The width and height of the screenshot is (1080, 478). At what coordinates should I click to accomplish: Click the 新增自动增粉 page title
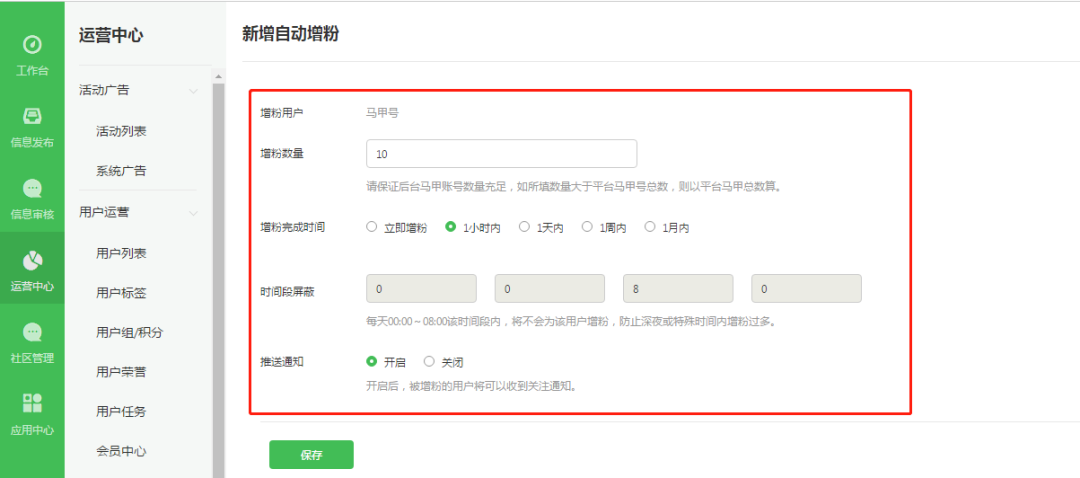click(x=291, y=34)
